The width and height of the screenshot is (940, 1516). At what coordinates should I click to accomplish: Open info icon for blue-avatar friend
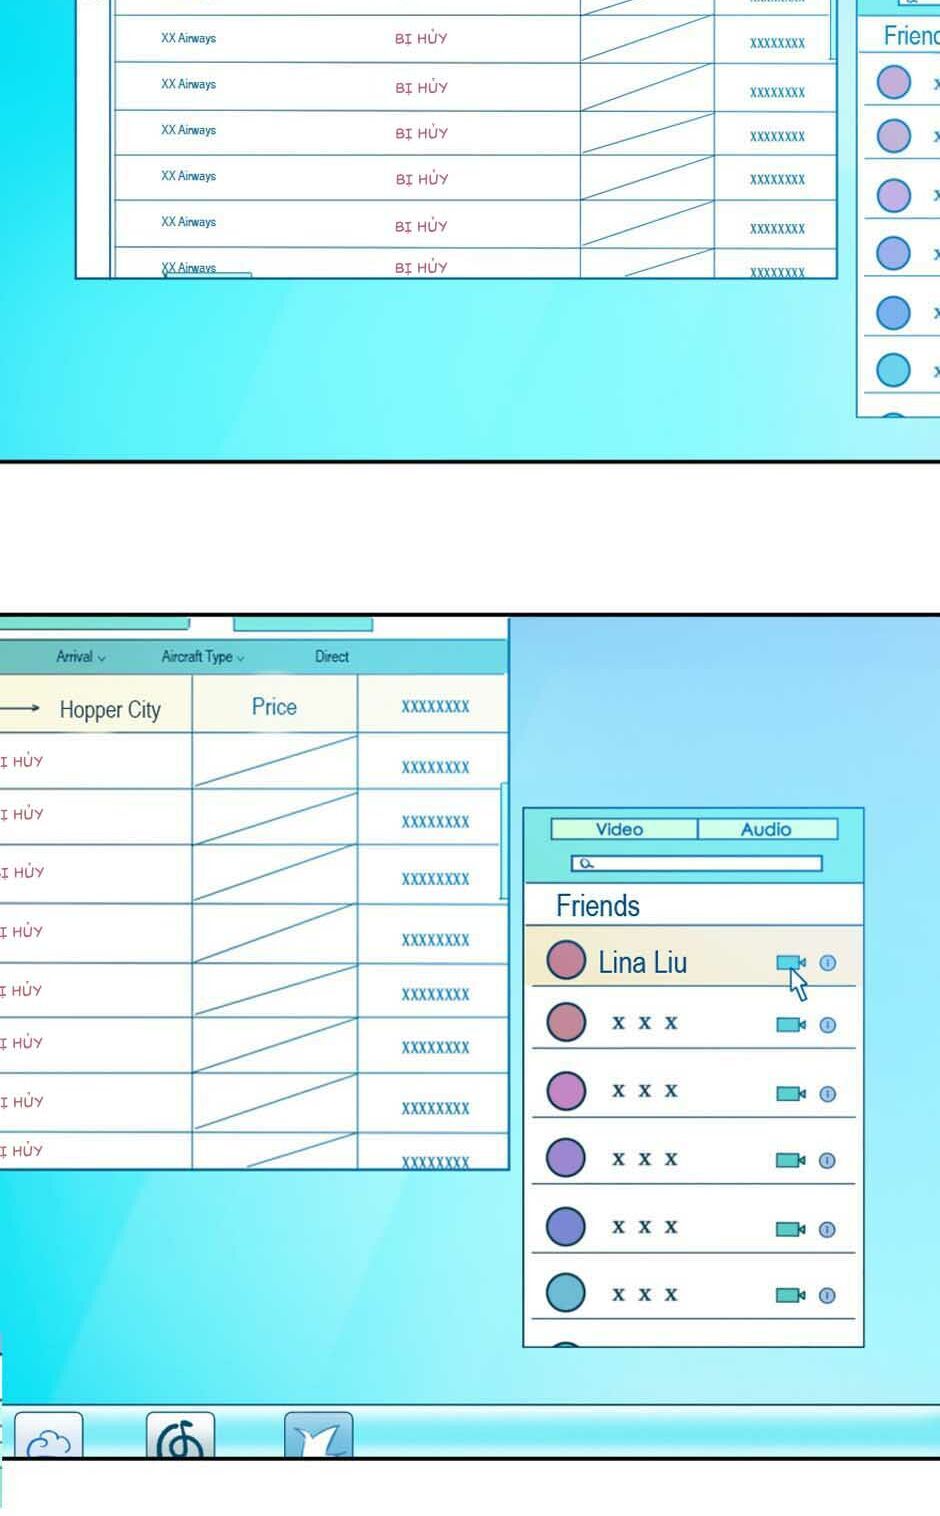(827, 1229)
